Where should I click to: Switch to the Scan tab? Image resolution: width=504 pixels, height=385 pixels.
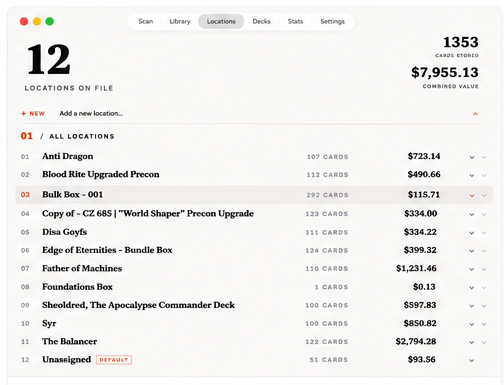click(x=146, y=21)
